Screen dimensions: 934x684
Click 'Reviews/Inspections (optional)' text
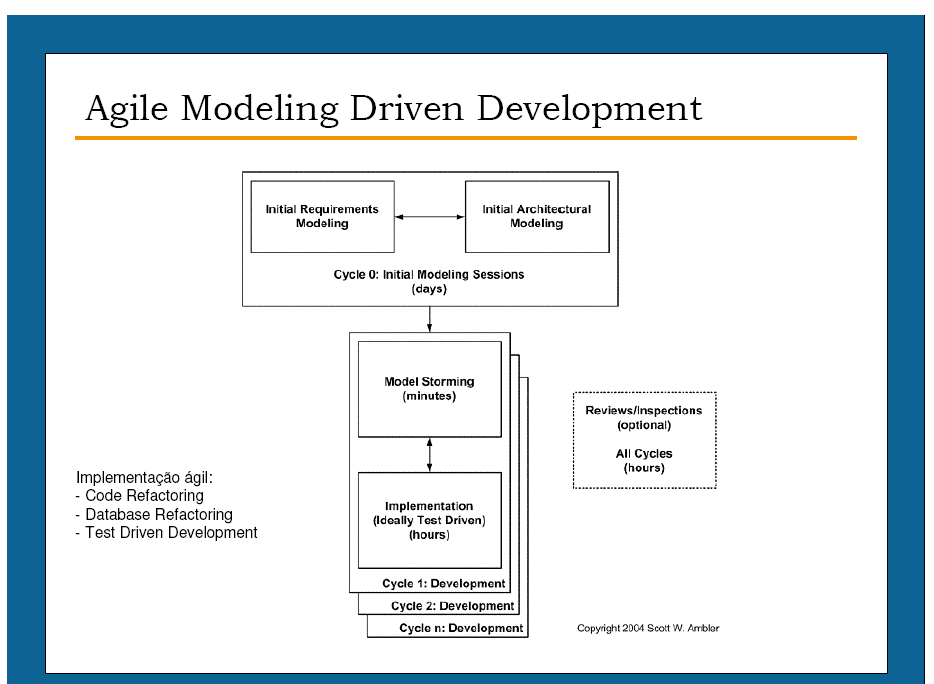tap(644, 418)
